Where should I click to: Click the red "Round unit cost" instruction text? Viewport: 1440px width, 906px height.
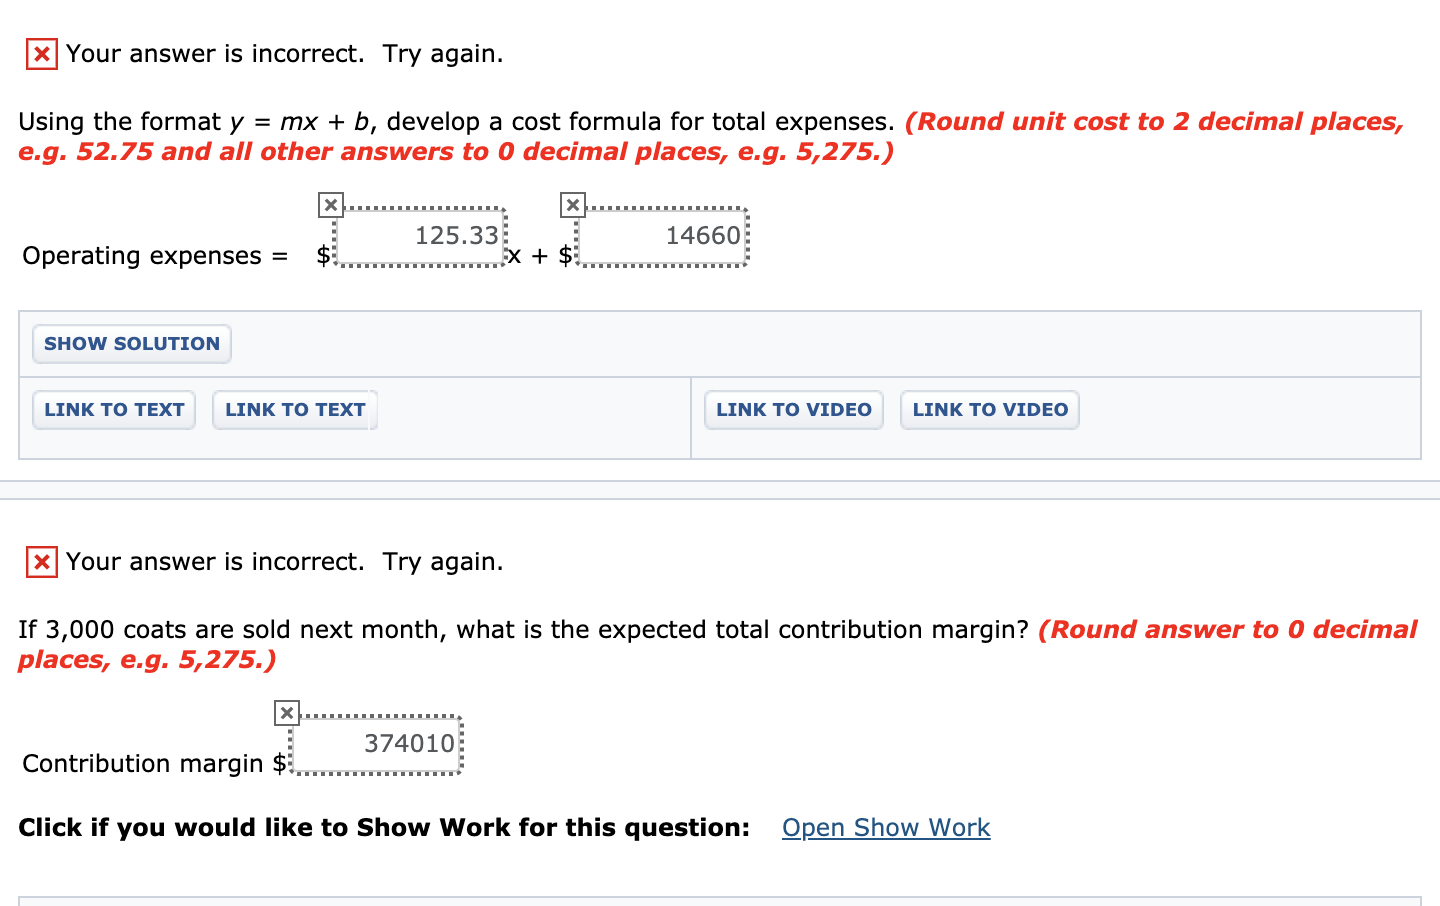point(1155,122)
